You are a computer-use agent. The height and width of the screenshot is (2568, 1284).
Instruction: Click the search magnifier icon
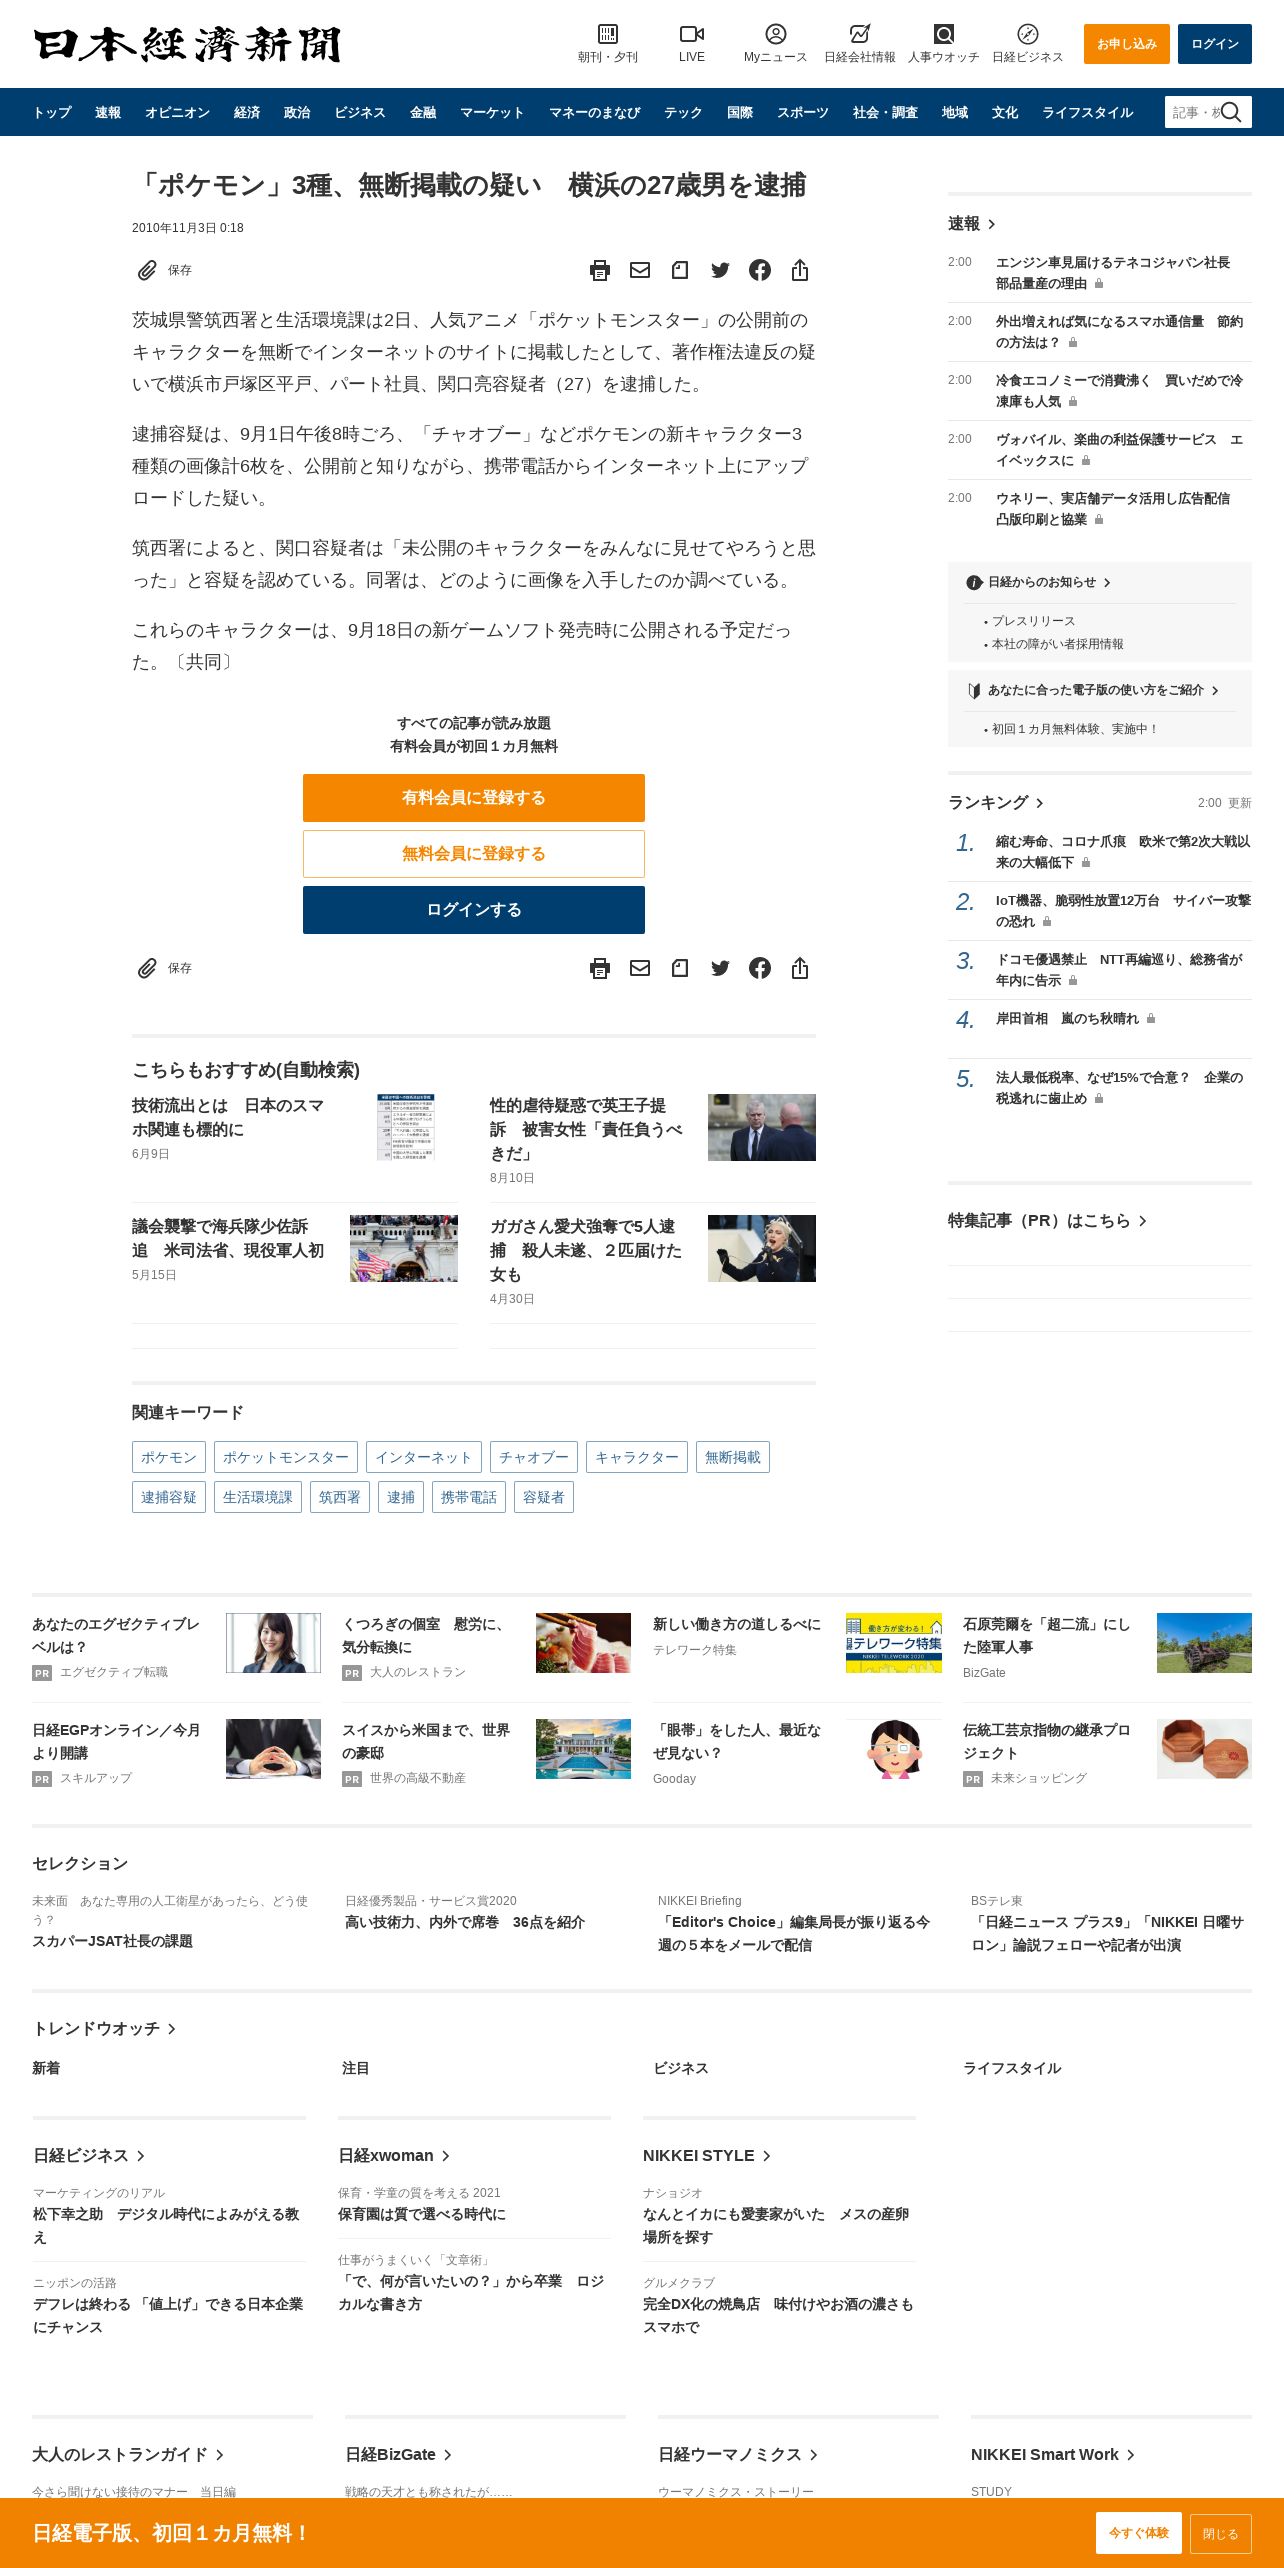1232,112
